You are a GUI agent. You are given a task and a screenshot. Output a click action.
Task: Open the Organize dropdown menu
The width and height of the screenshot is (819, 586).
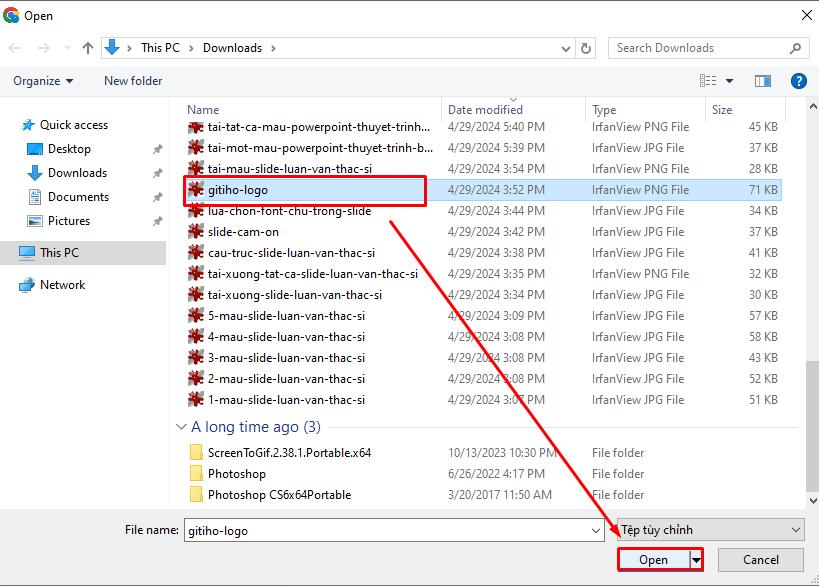[41, 81]
